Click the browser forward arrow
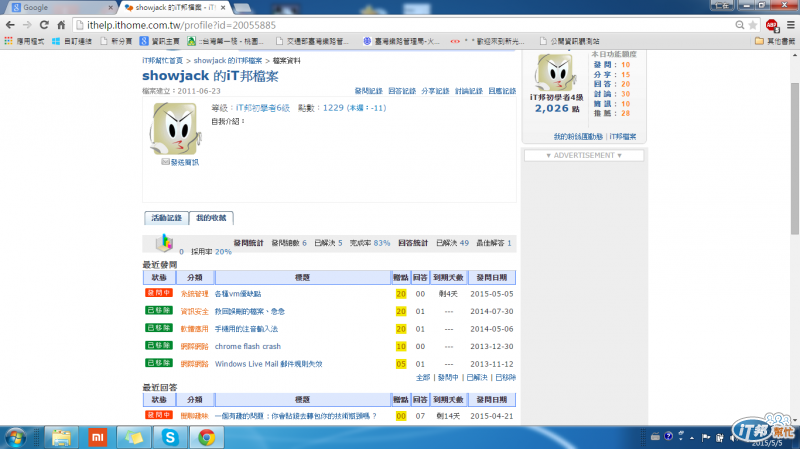This screenshot has height=449, width=800. pos(27,25)
